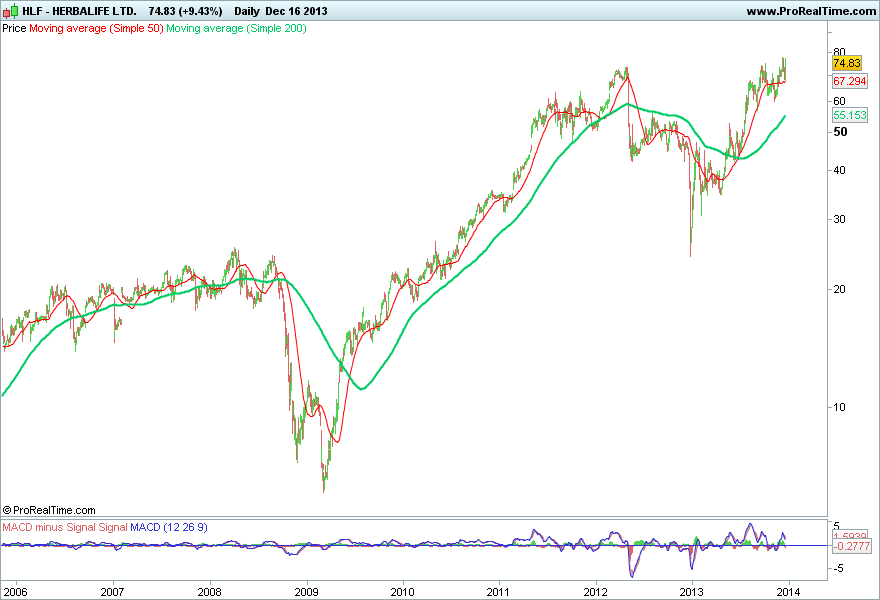Click the -5 MACD axis label
The width and height of the screenshot is (880, 600).
[837, 569]
